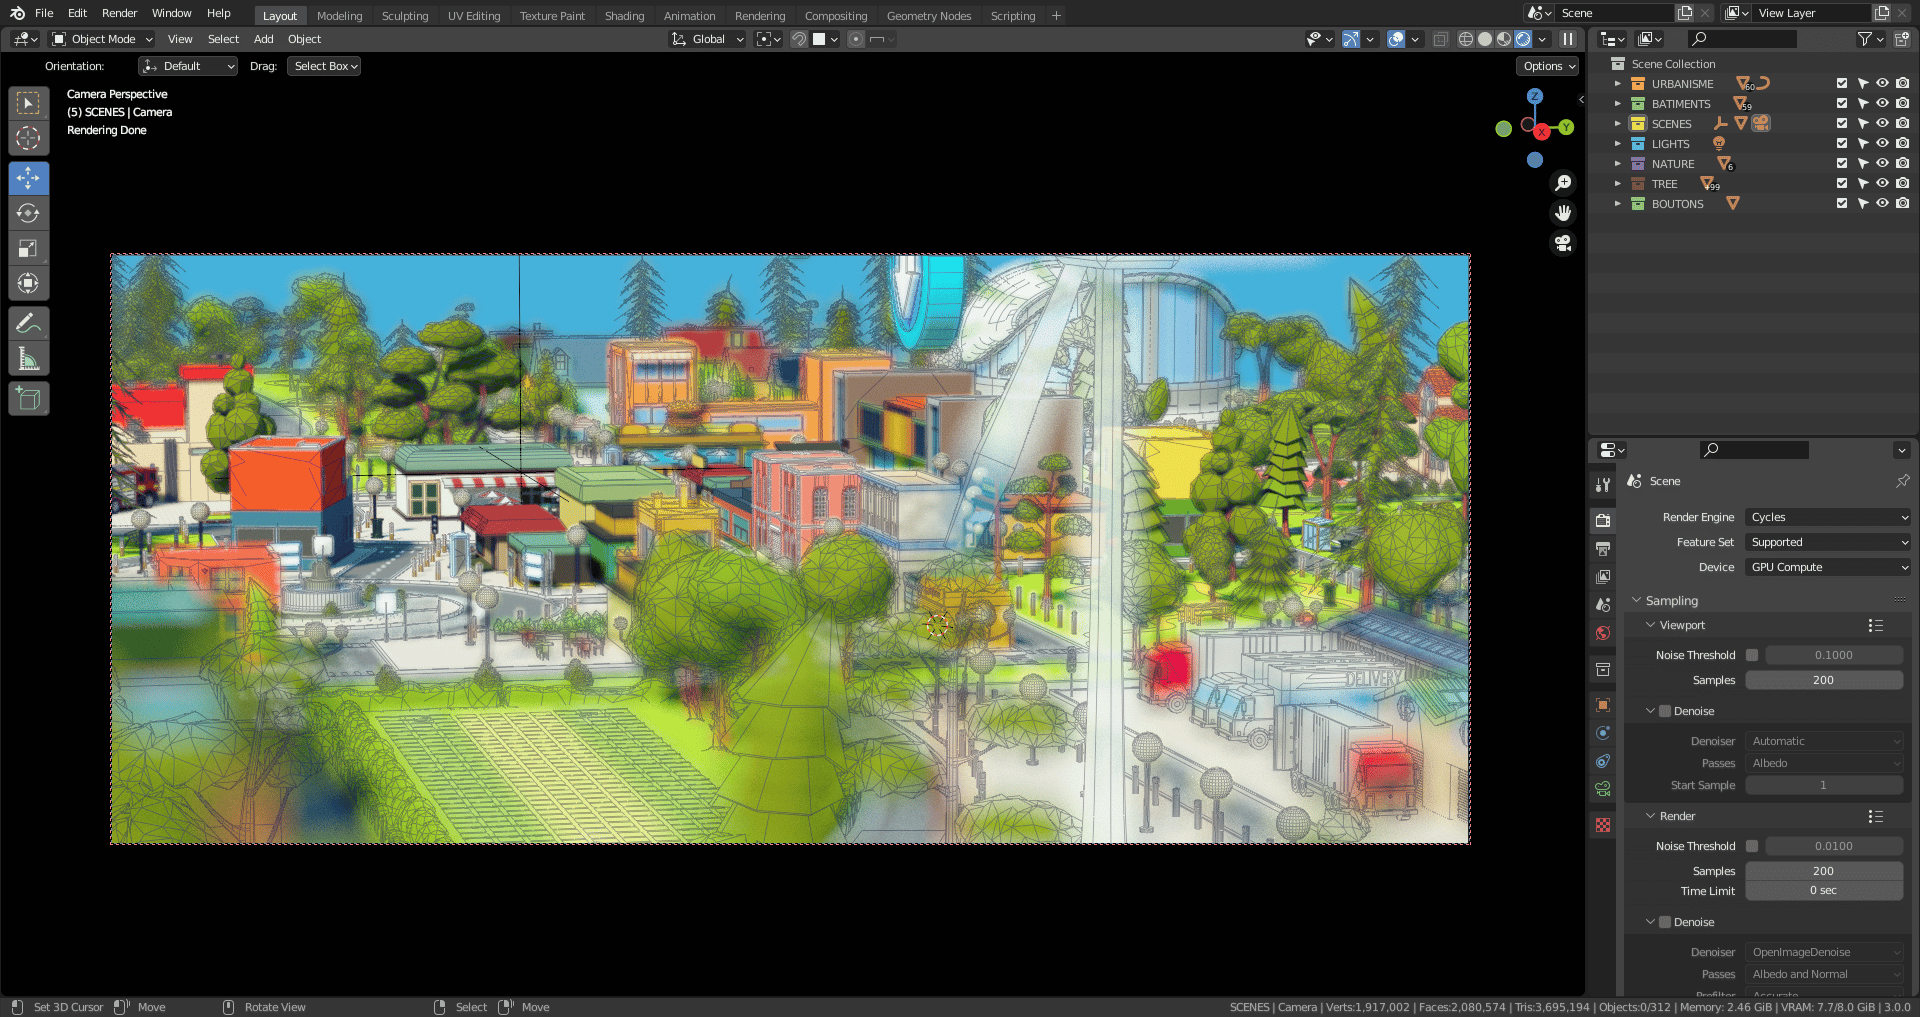Select the Scale tool
Screen dimensions: 1920x1017
coord(28,248)
